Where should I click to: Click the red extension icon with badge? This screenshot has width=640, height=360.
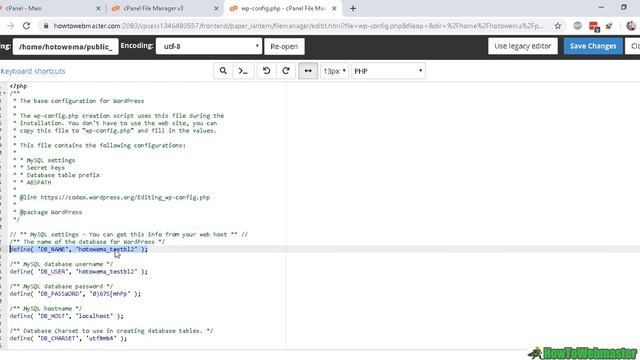pos(594,27)
